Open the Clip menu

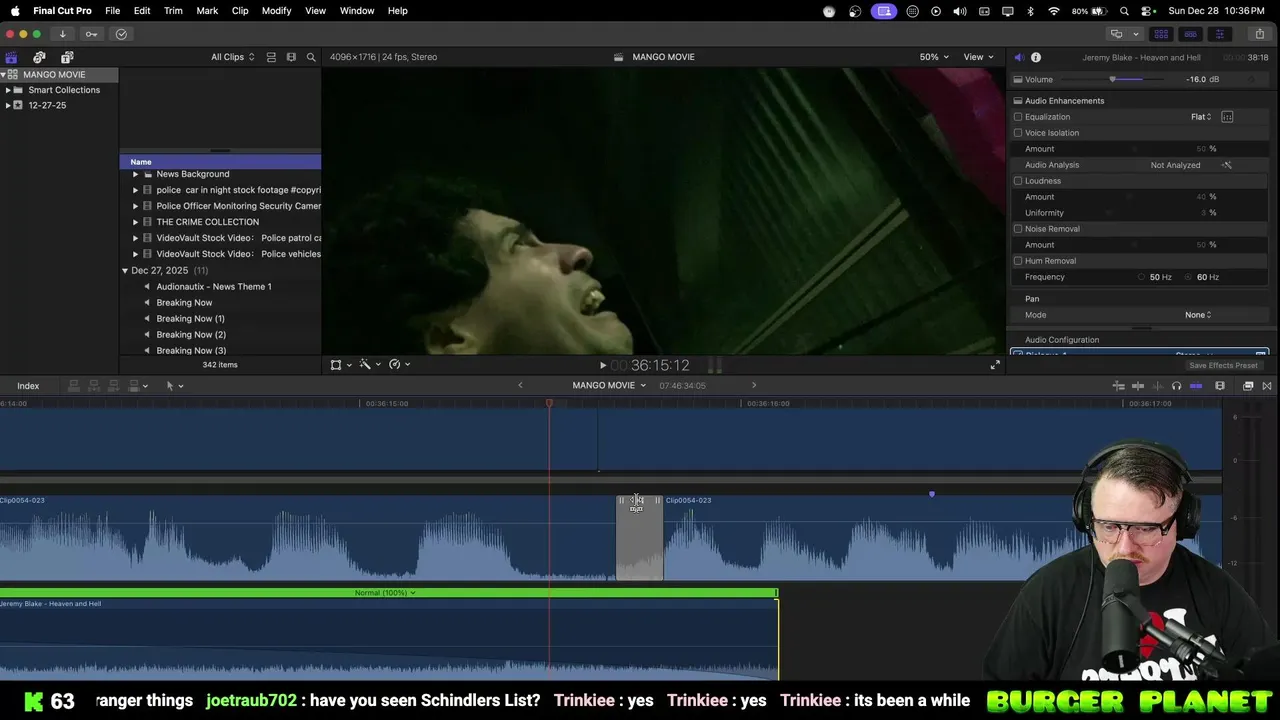[x=240, y=11]
